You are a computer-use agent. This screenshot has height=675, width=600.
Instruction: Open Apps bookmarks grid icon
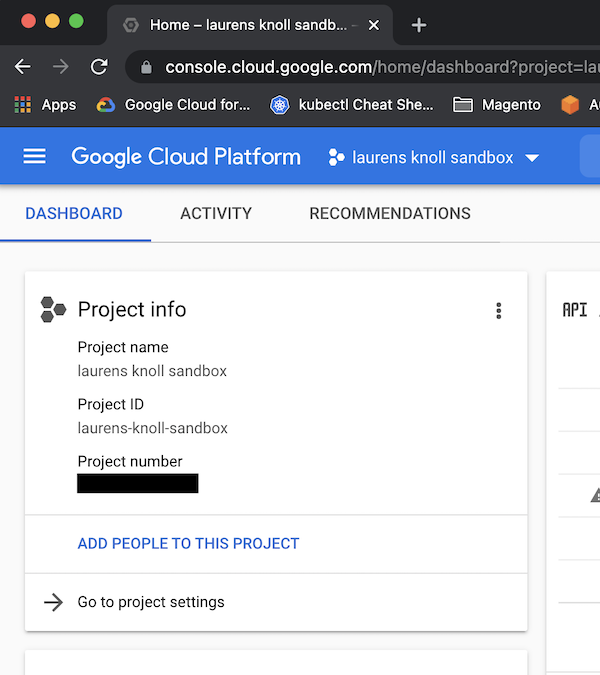pos(23,105)
